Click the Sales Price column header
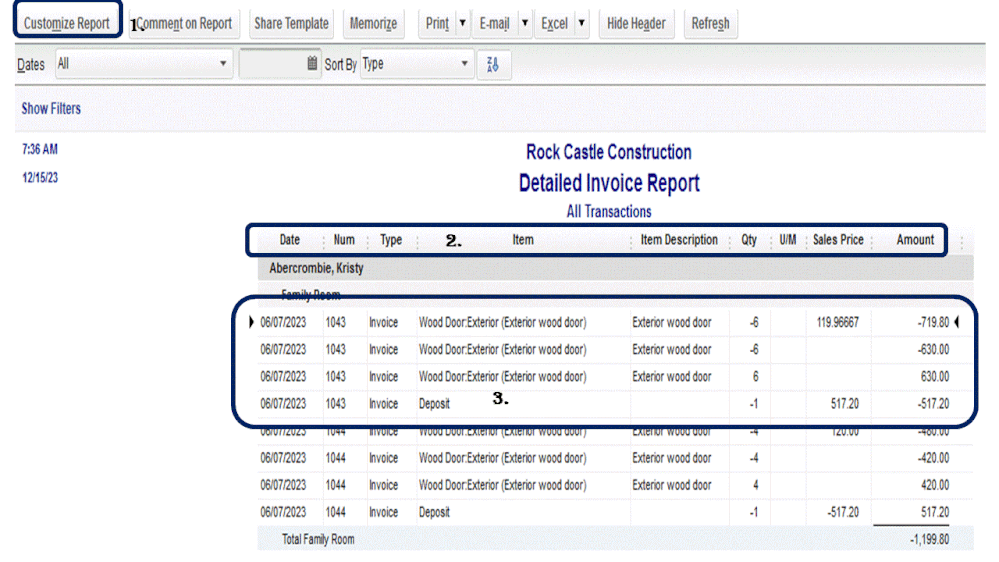The height and width of the screenshot is (562, 999). click(838, 240)
